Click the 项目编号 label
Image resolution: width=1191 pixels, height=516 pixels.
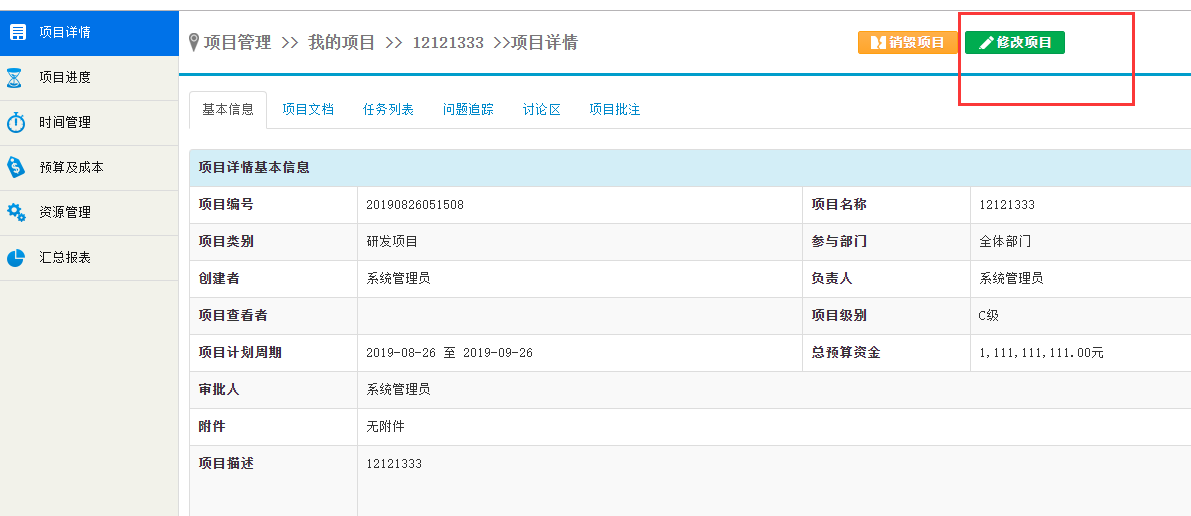[226, 204]
